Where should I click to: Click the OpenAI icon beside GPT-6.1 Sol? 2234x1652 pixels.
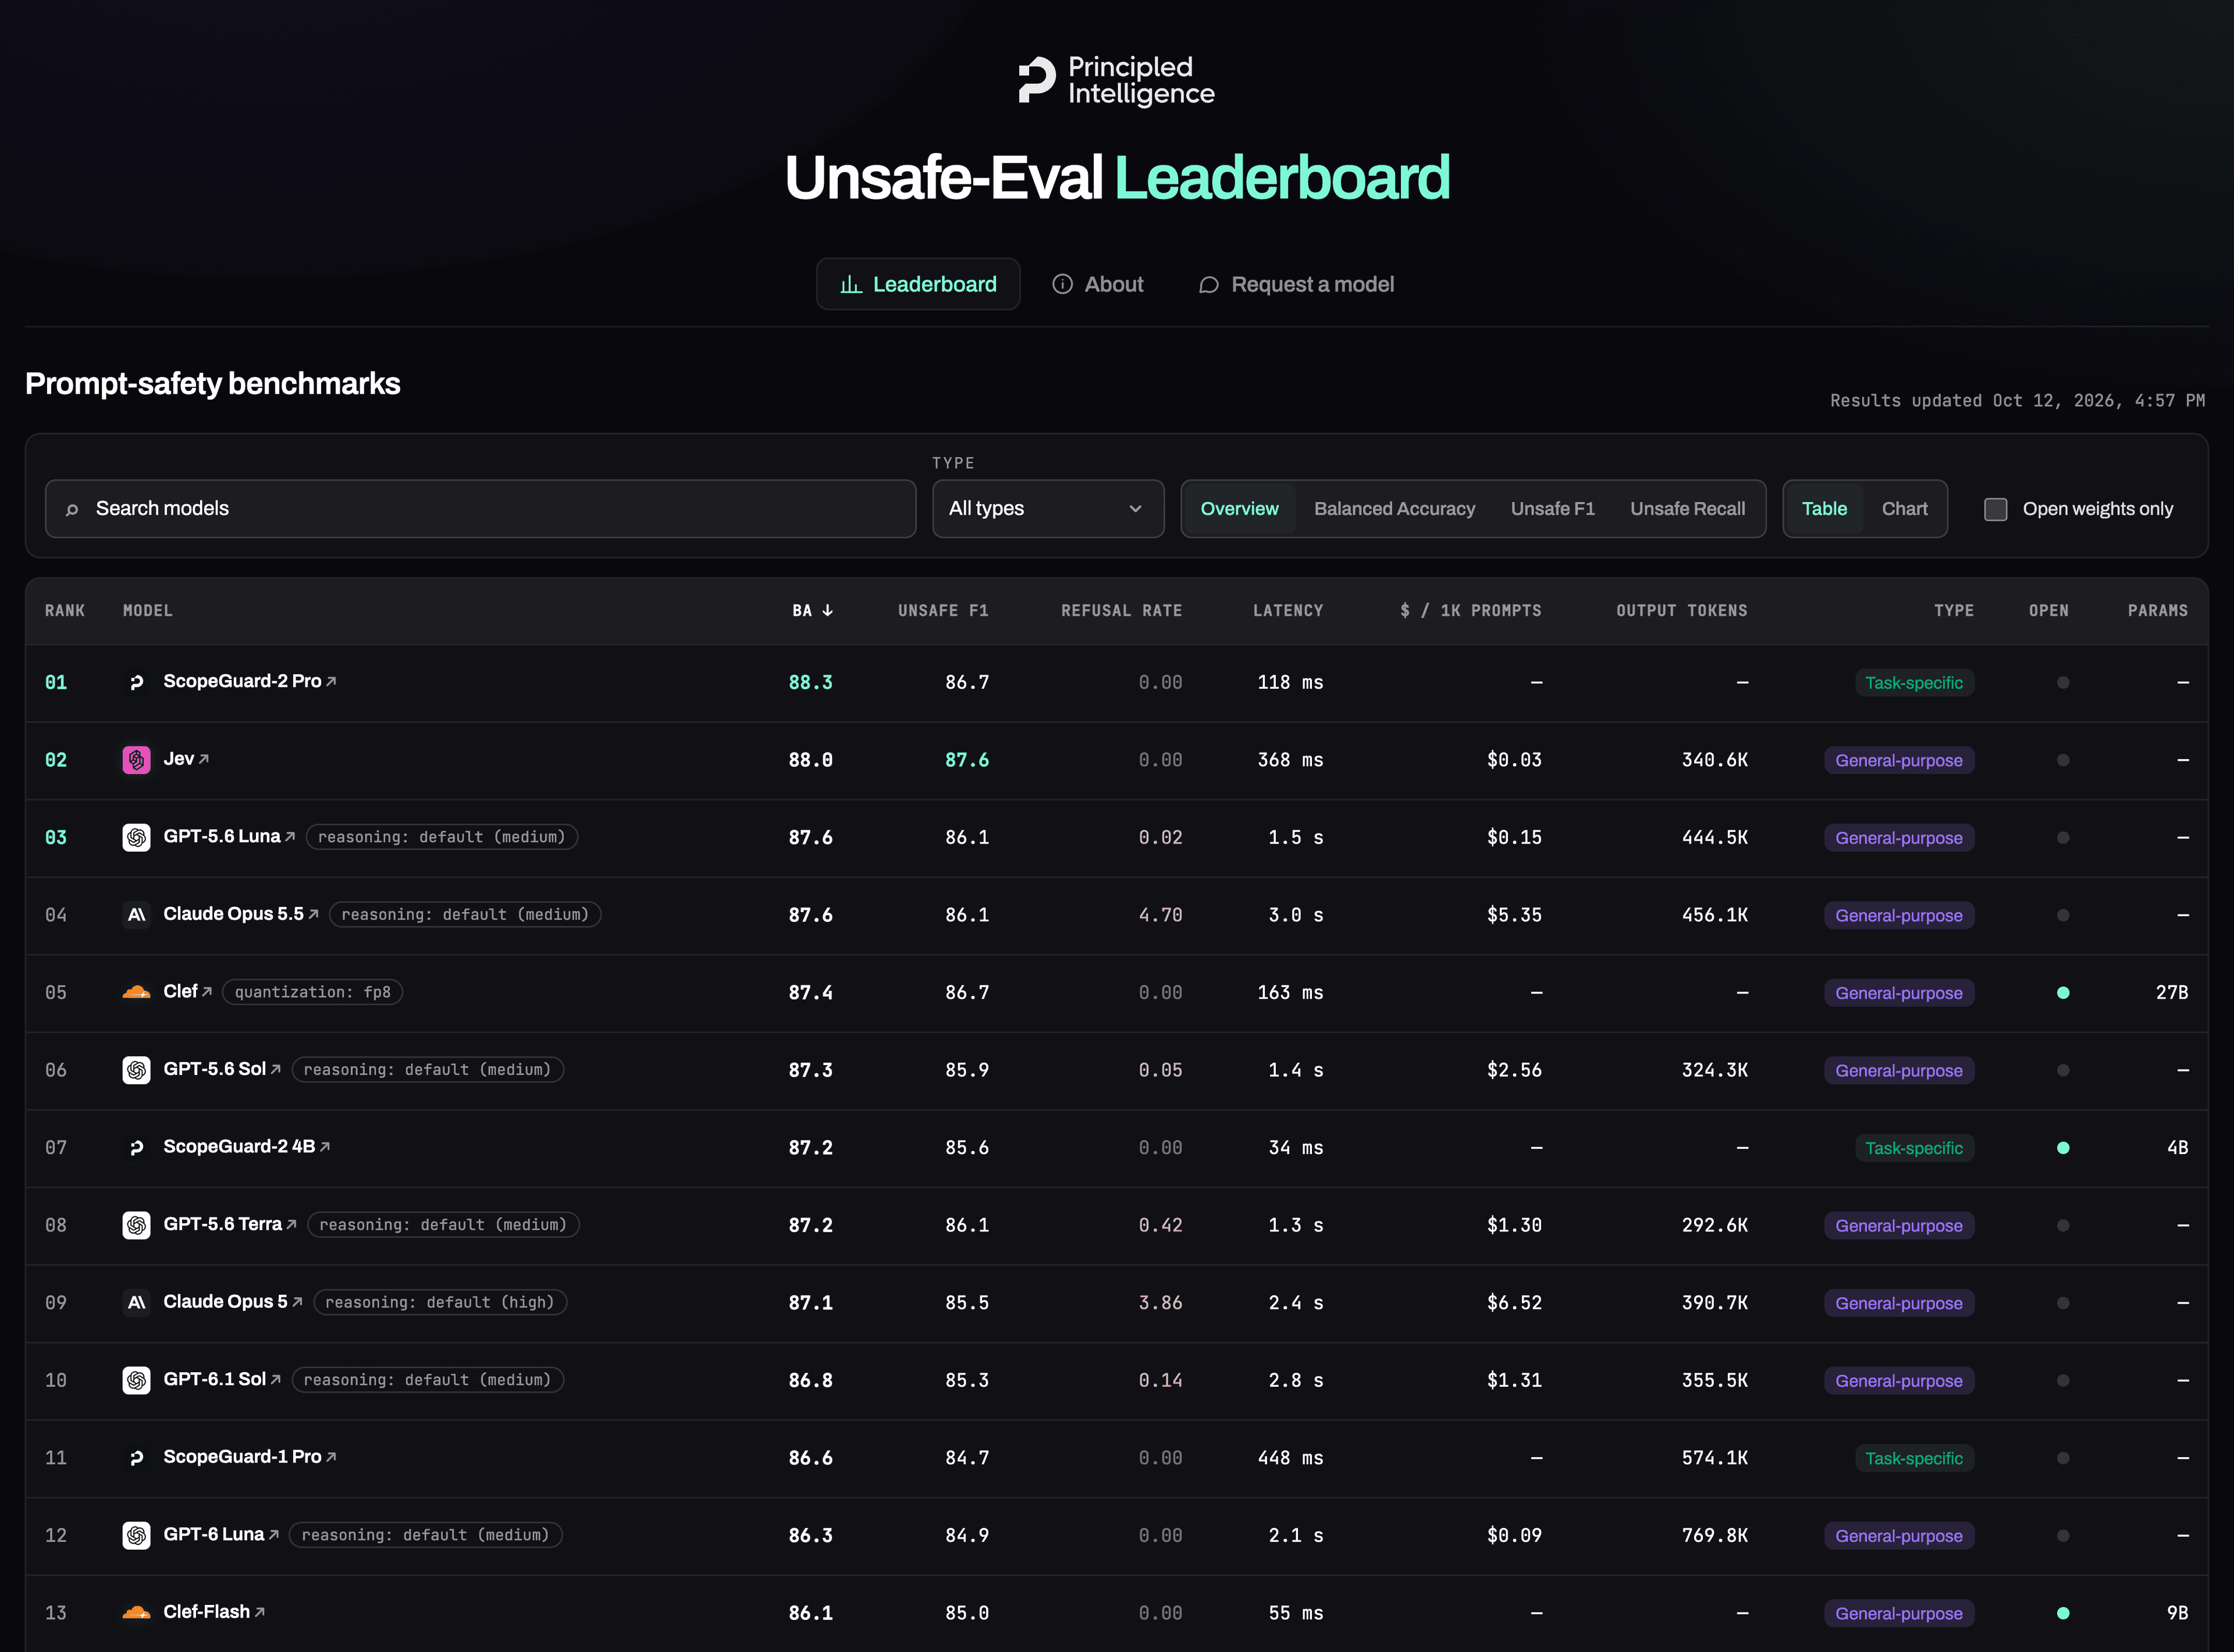(136, 1380)
